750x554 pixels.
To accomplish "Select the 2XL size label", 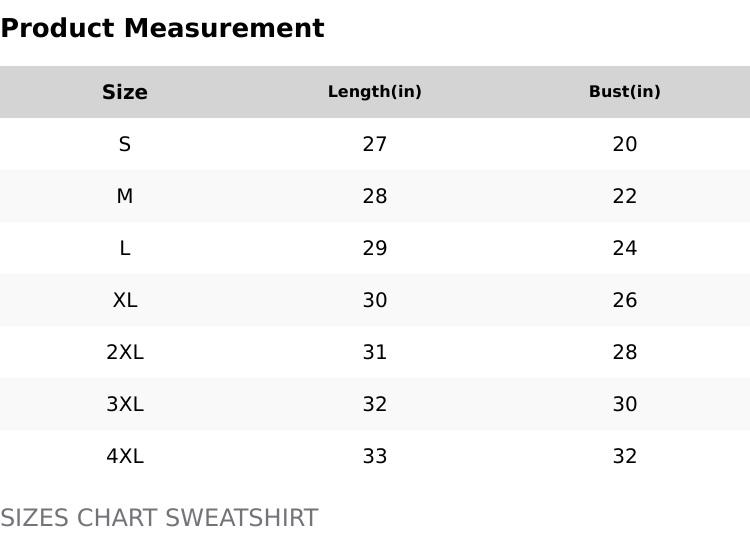I will (125, 352).
